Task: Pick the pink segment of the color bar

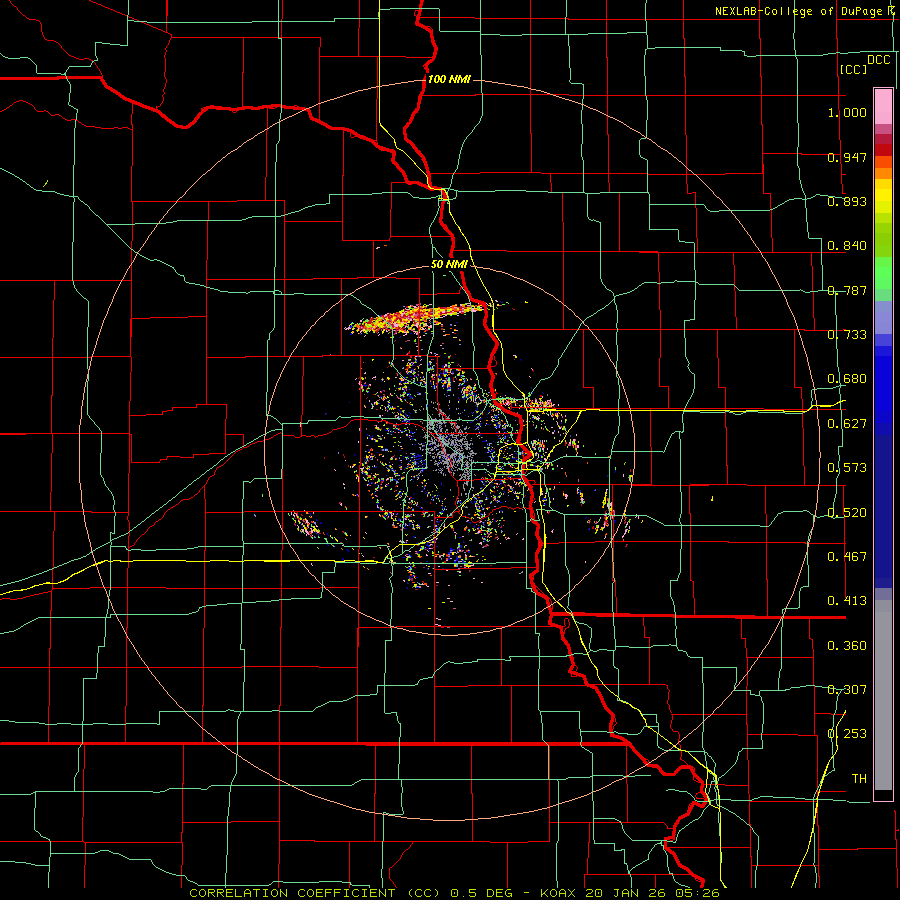Action: 883,106
